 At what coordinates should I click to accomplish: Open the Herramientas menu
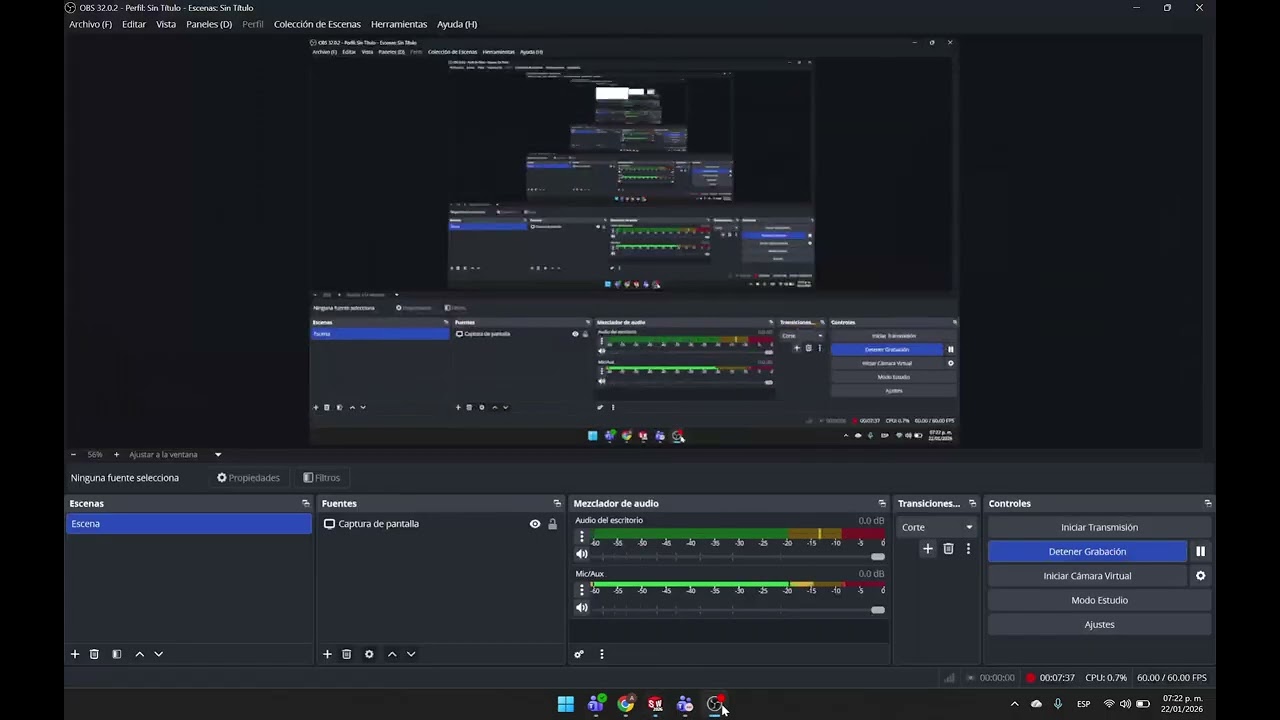coord(399,24)
